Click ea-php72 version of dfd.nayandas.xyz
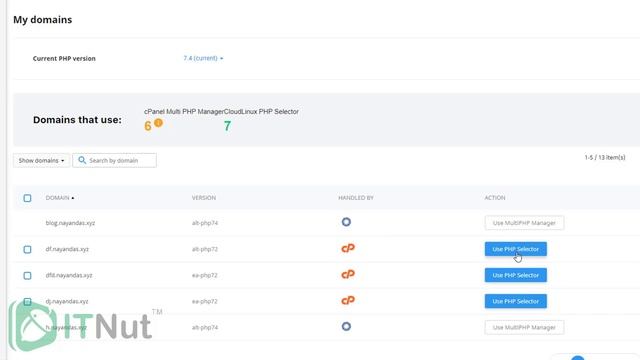 [x=204, y=275]
